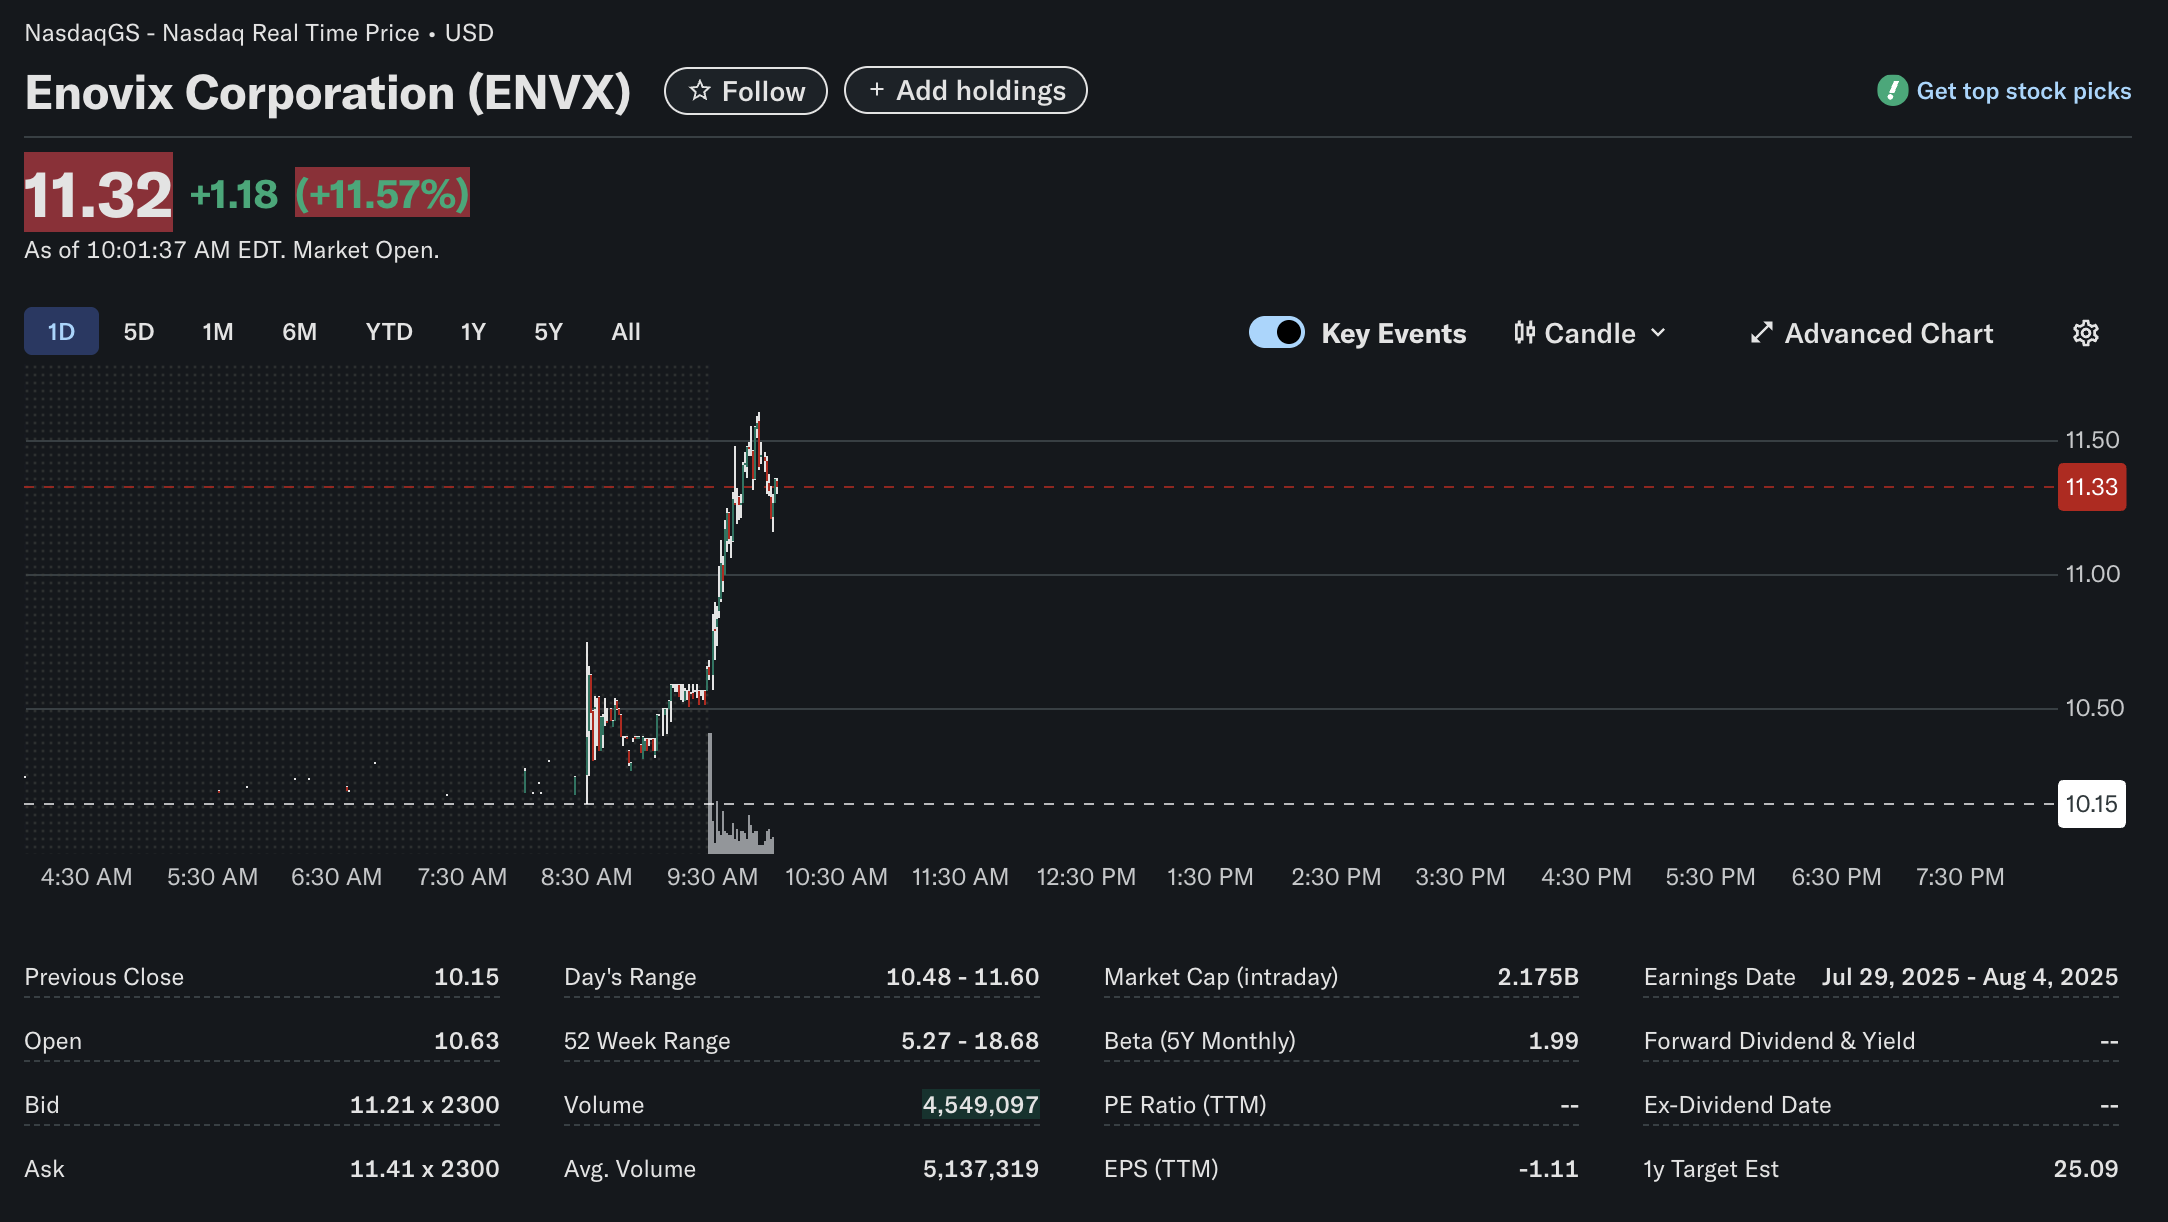Click the Key Events label
The width and height of the screenshot is (2168, 1222).
click(x=1393, y=333)
